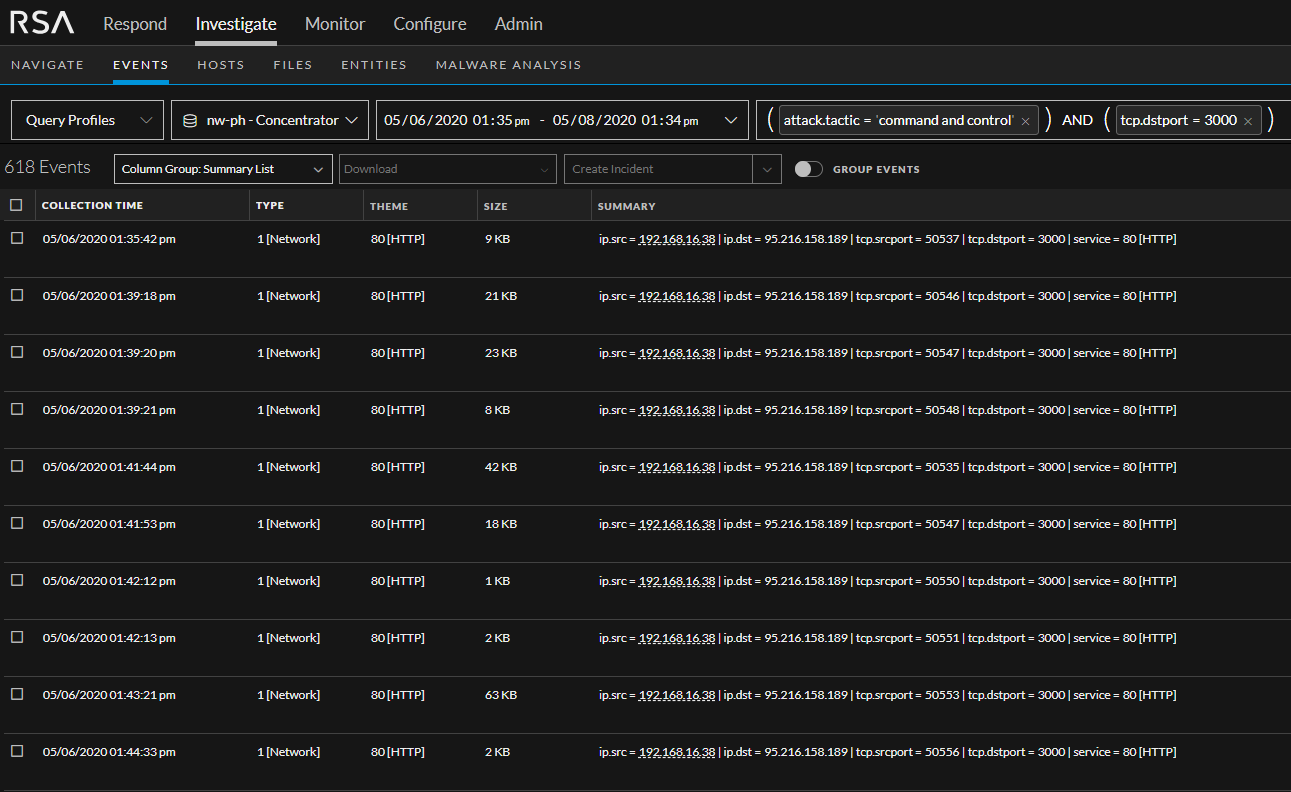The height and width of the screenshot is (792, 1291).
Task: Open the Download dropdown
Action: (447, 169)
